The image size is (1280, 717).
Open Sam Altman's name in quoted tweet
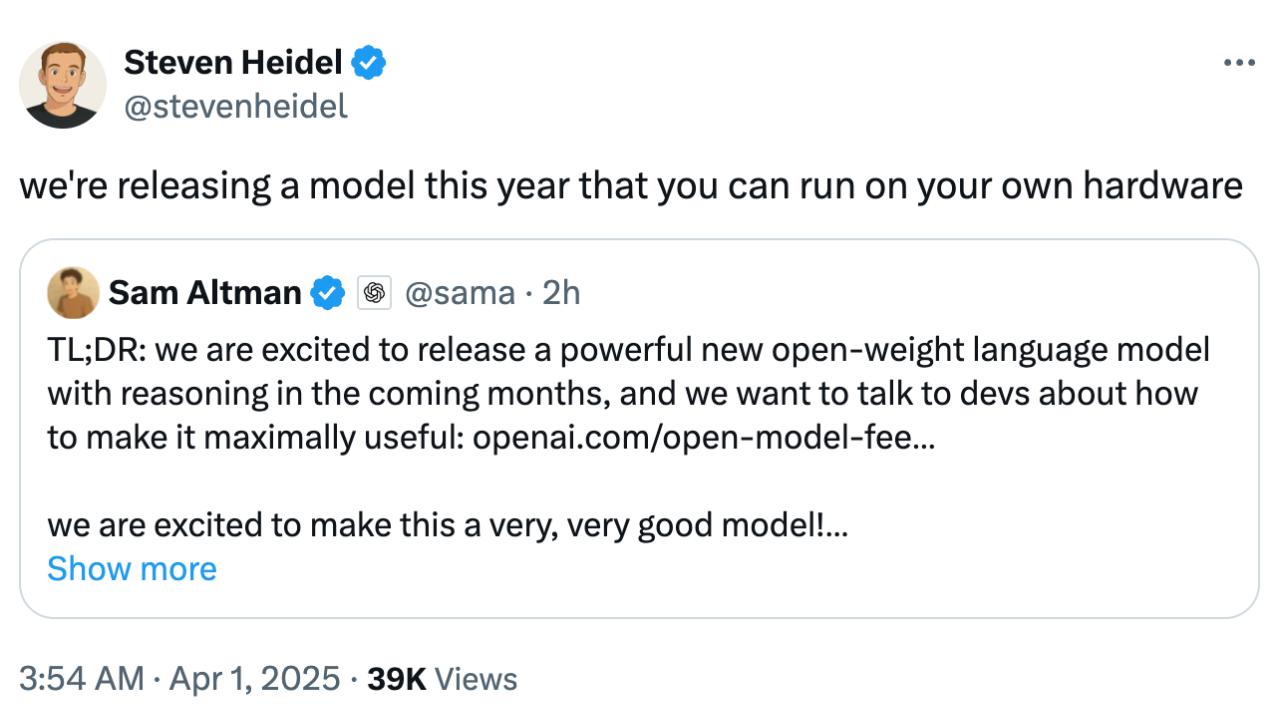[205, 293]
